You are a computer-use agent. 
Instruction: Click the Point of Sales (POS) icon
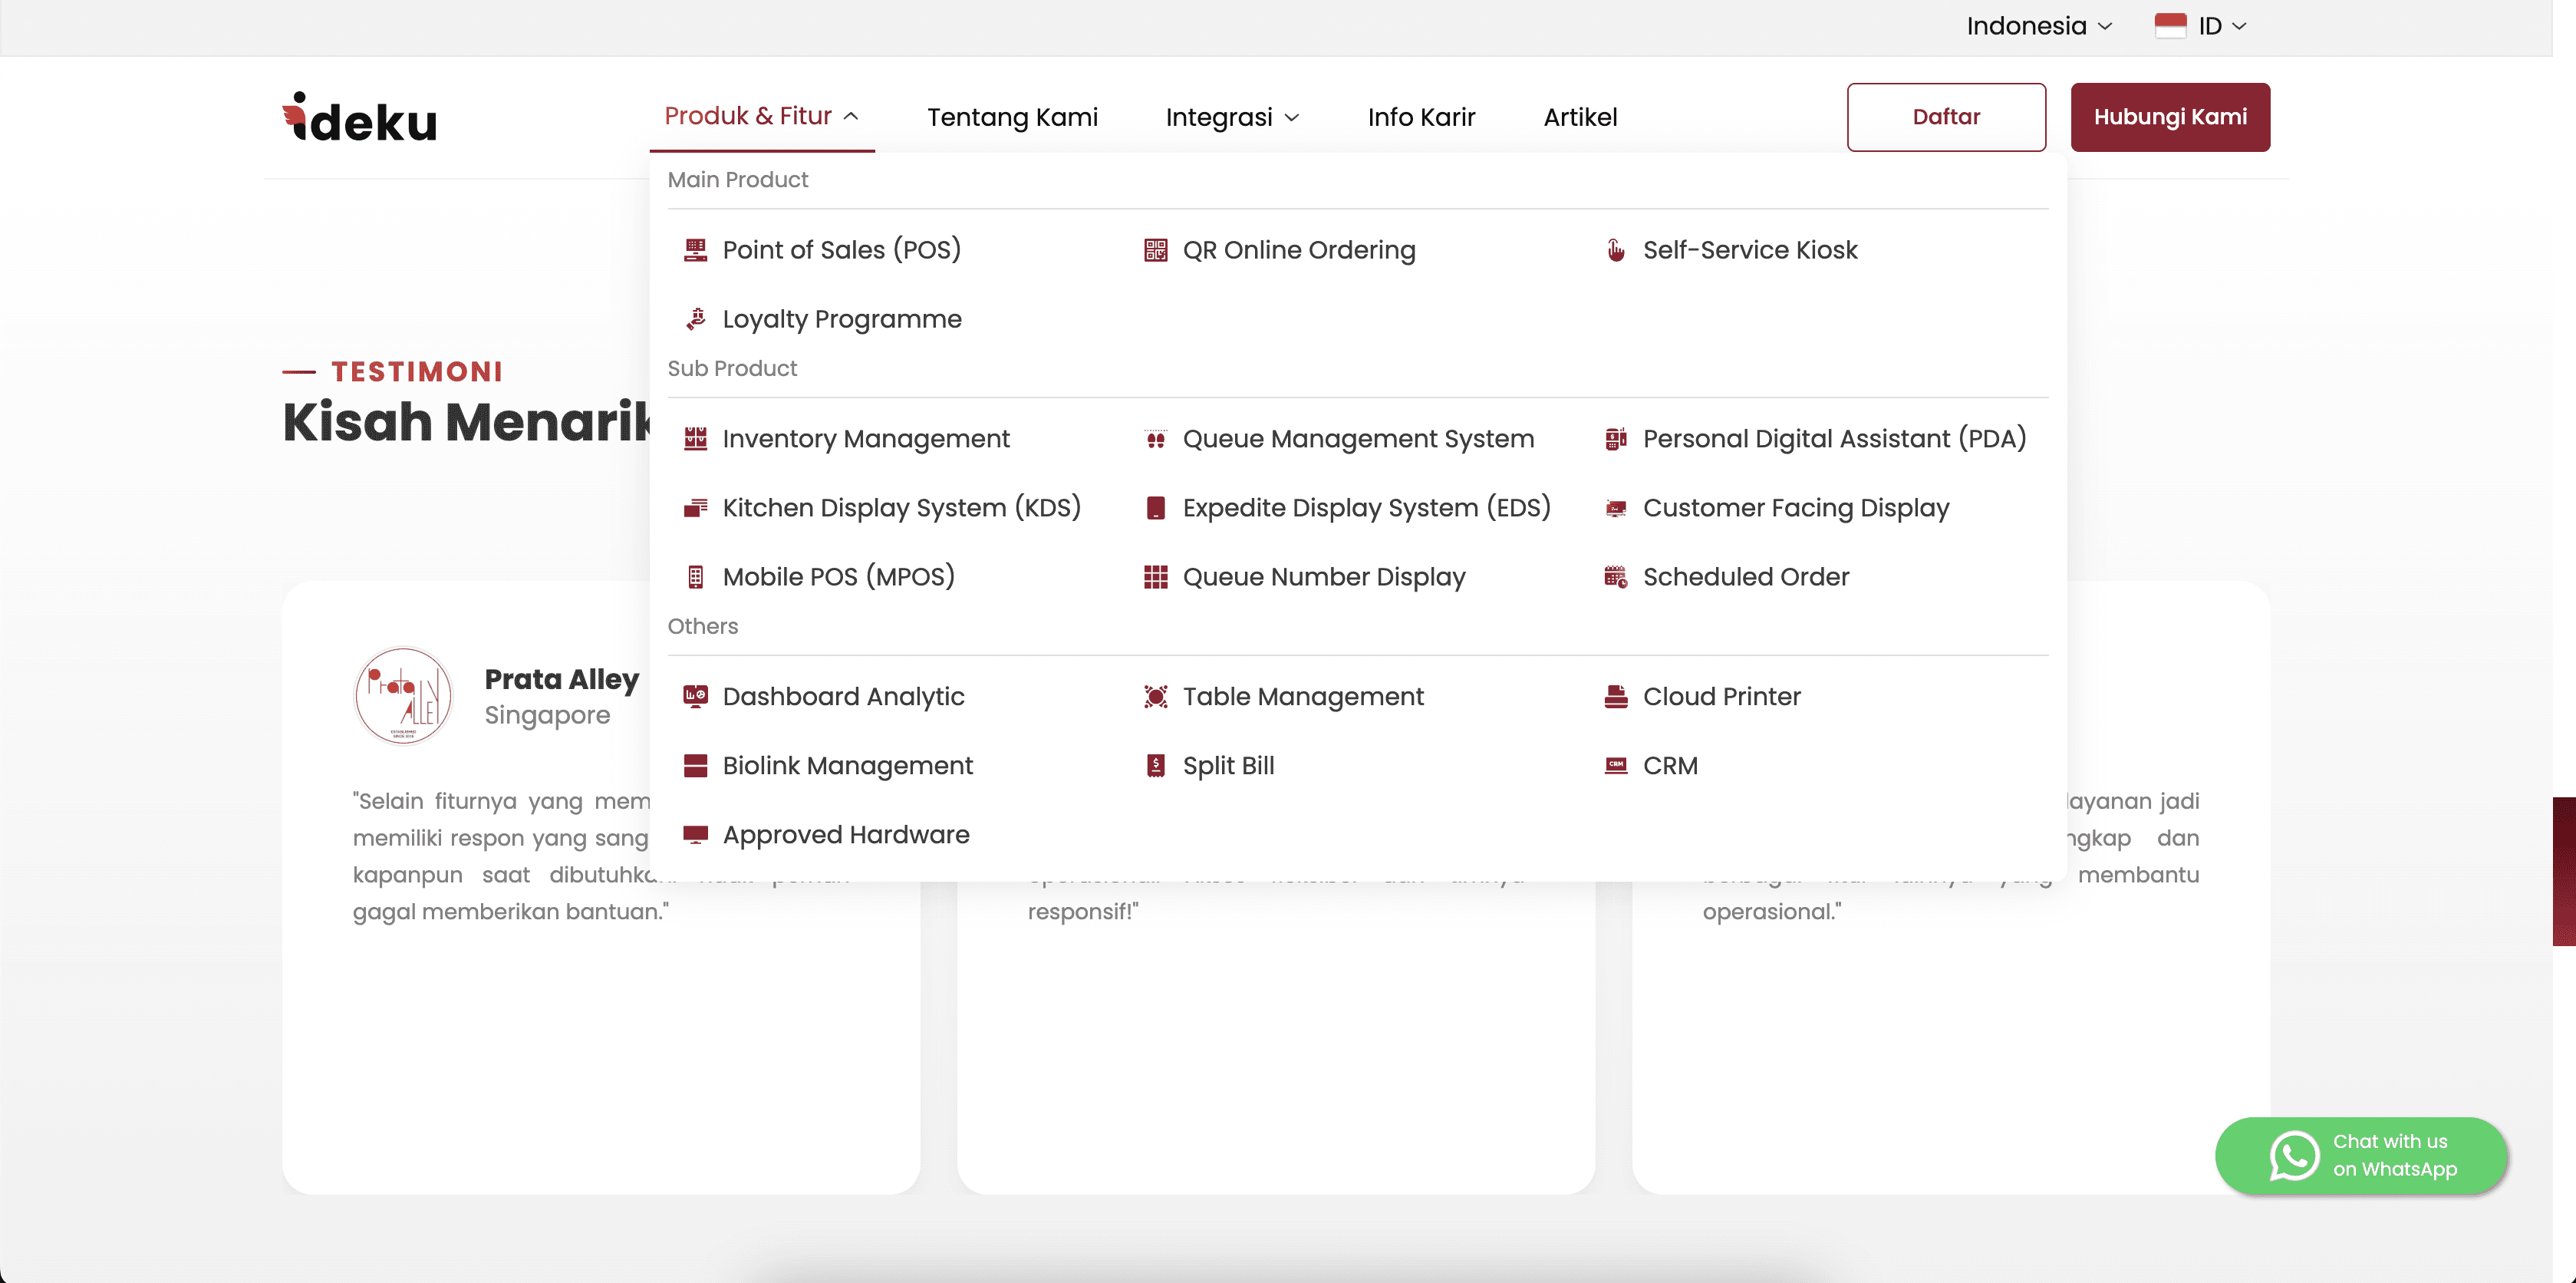point(695,250)
